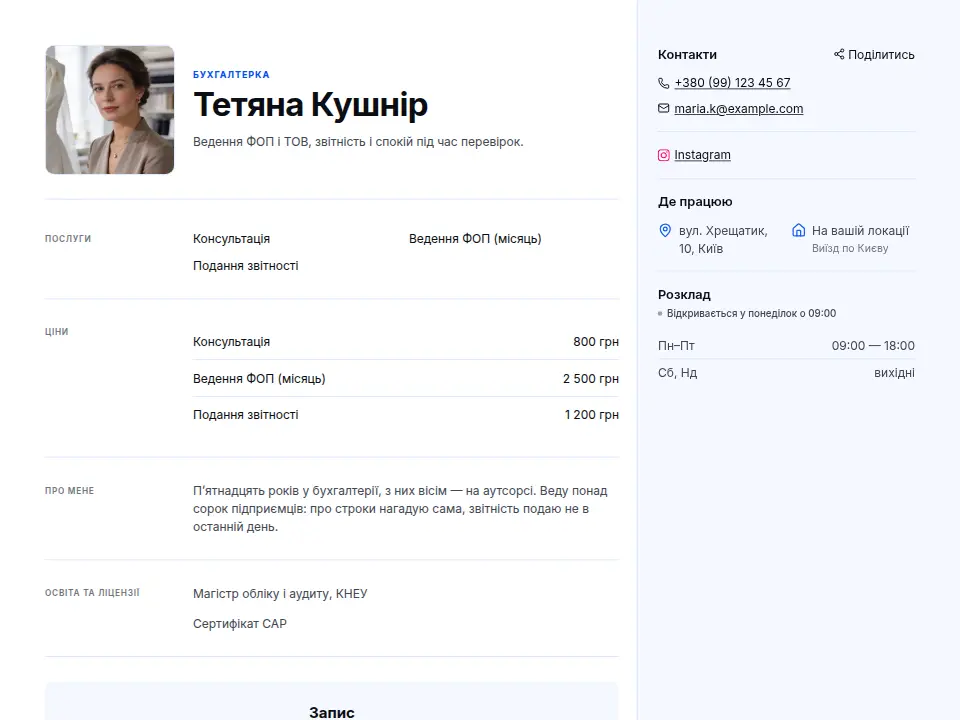Click the Контакти heading
The width and height of the screenshot is (960, 720).
tap(687, 54)
